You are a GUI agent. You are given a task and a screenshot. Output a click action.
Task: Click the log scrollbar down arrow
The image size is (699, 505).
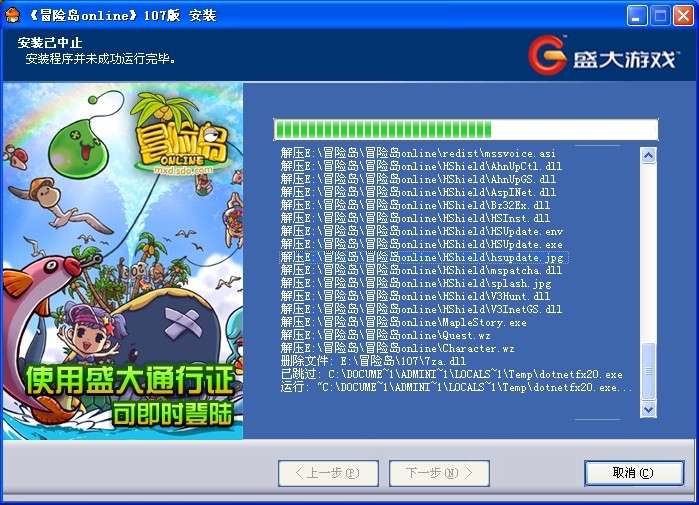[648, 409]
